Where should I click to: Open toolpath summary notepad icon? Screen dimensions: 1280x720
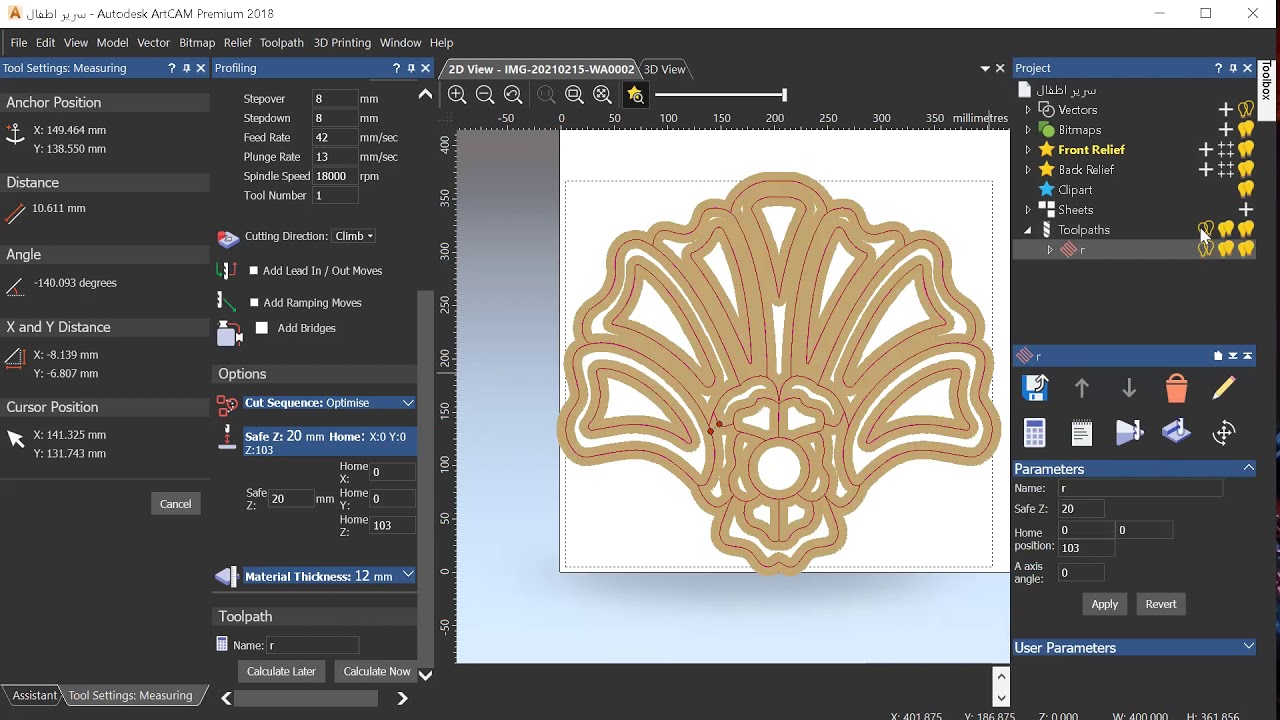pos(1081,433)
